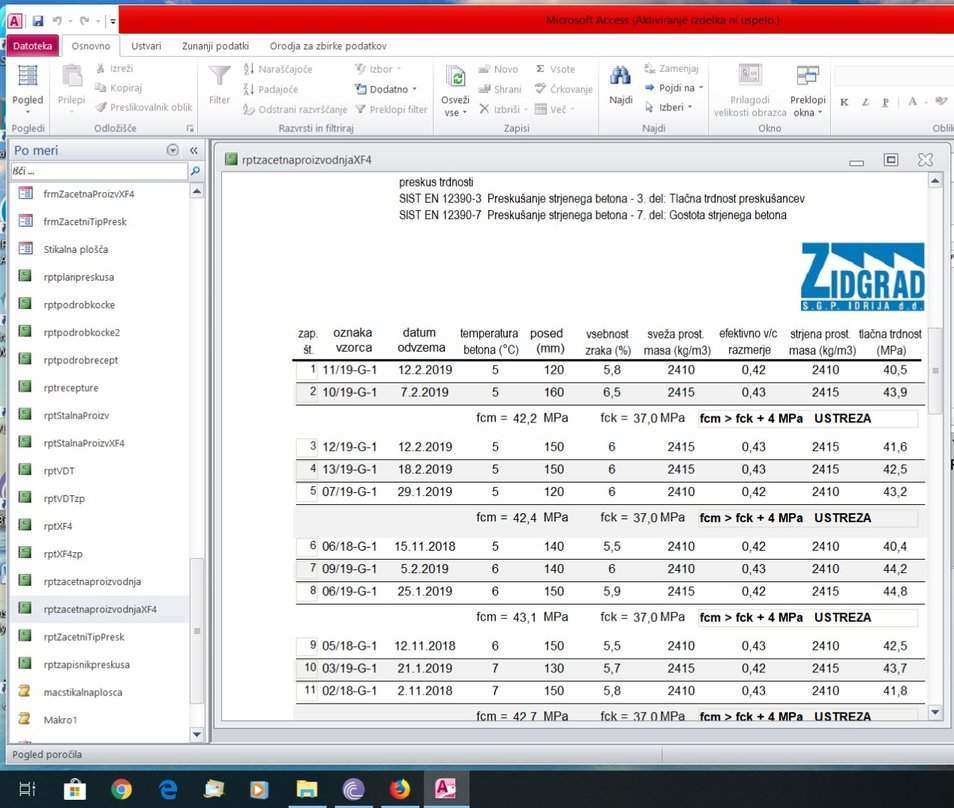This screenshot has width=954, height=808.
Task: Expand the Pojdi na dropdown
Action: coord(680,88)
